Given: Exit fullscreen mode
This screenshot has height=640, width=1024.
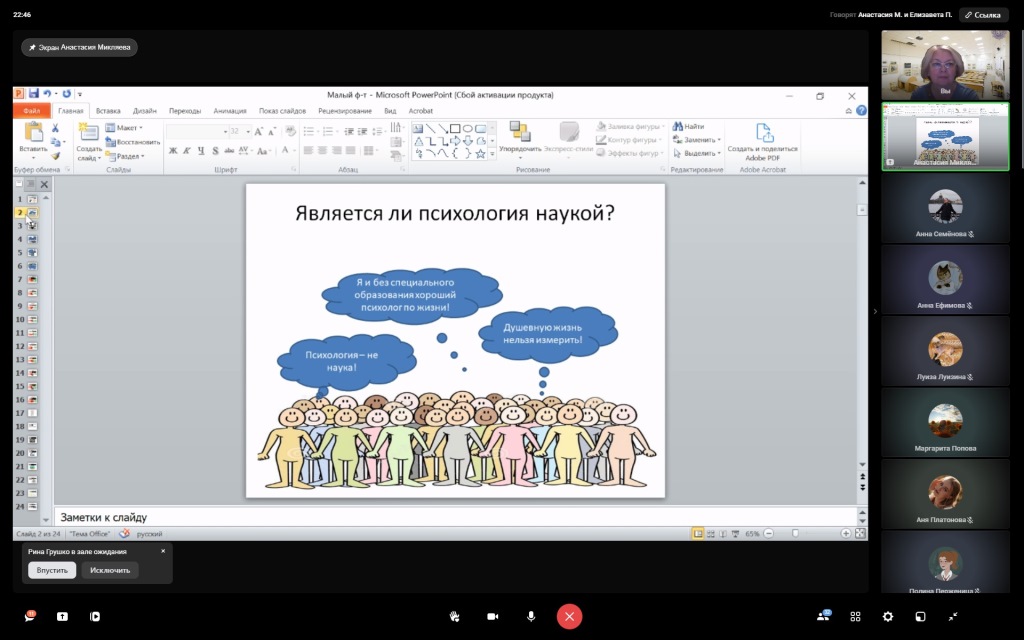Looking at the screenshot, I should (953, 616).
